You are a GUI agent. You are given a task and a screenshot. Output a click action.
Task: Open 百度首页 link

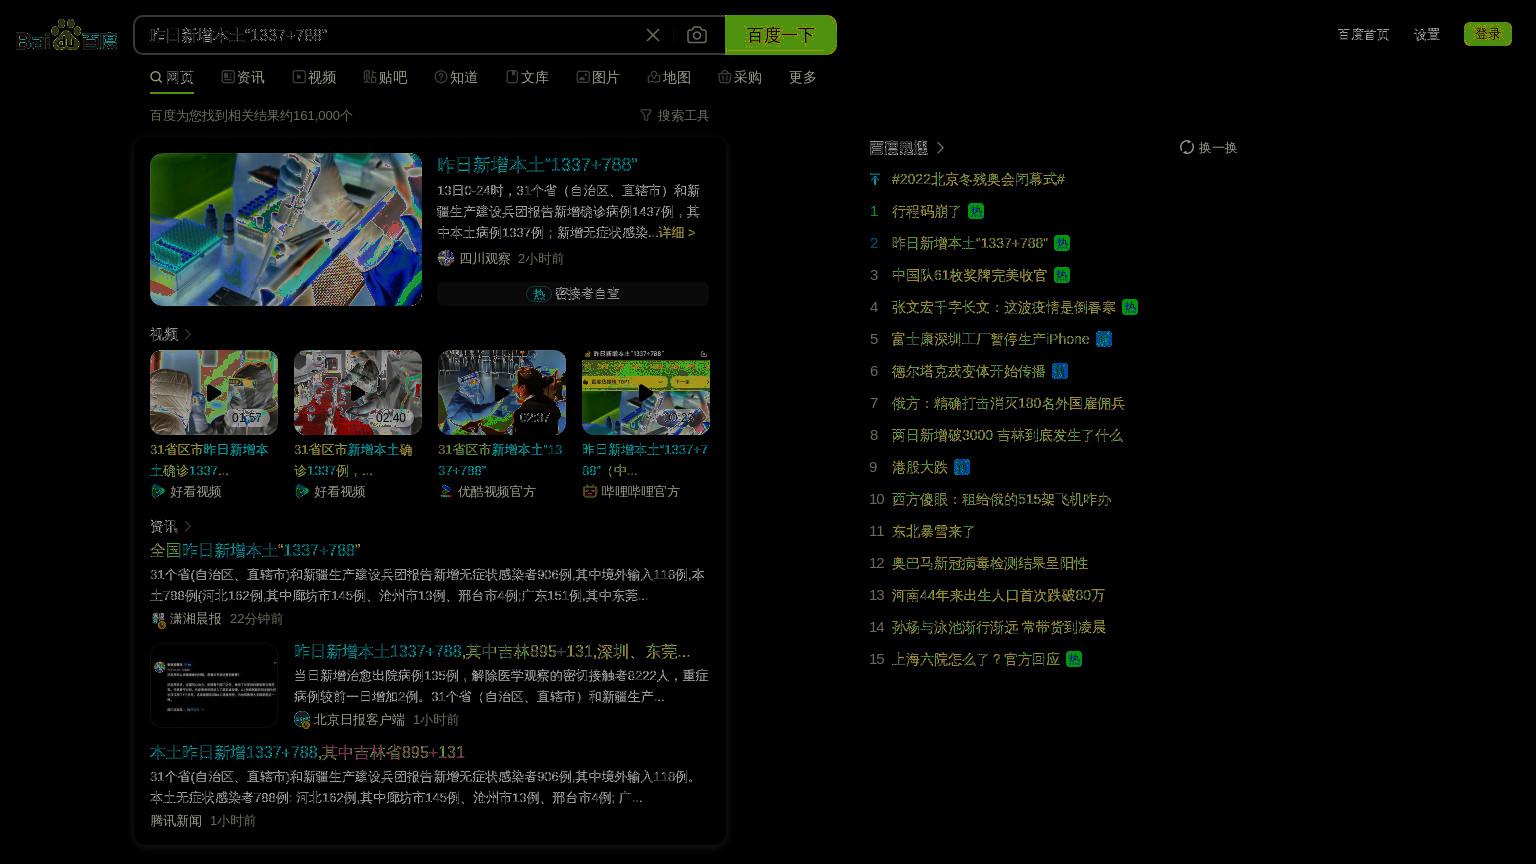[1363, 34]
